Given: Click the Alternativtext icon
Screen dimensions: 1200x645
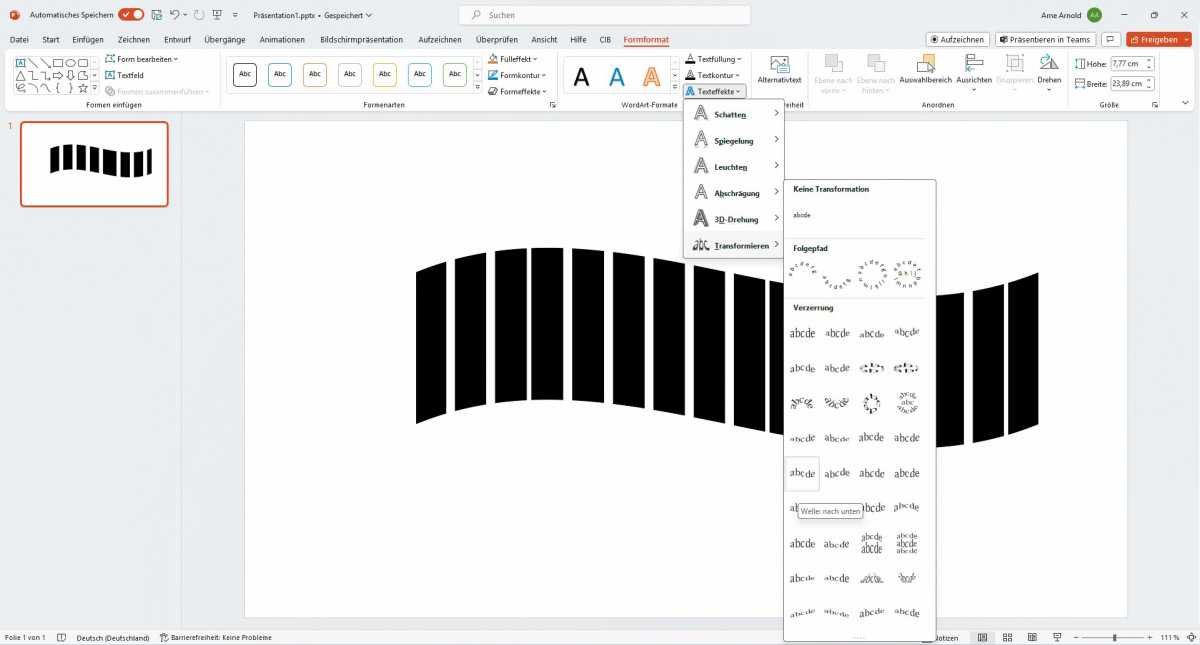Looking at the screenshot, I should 779,70.
